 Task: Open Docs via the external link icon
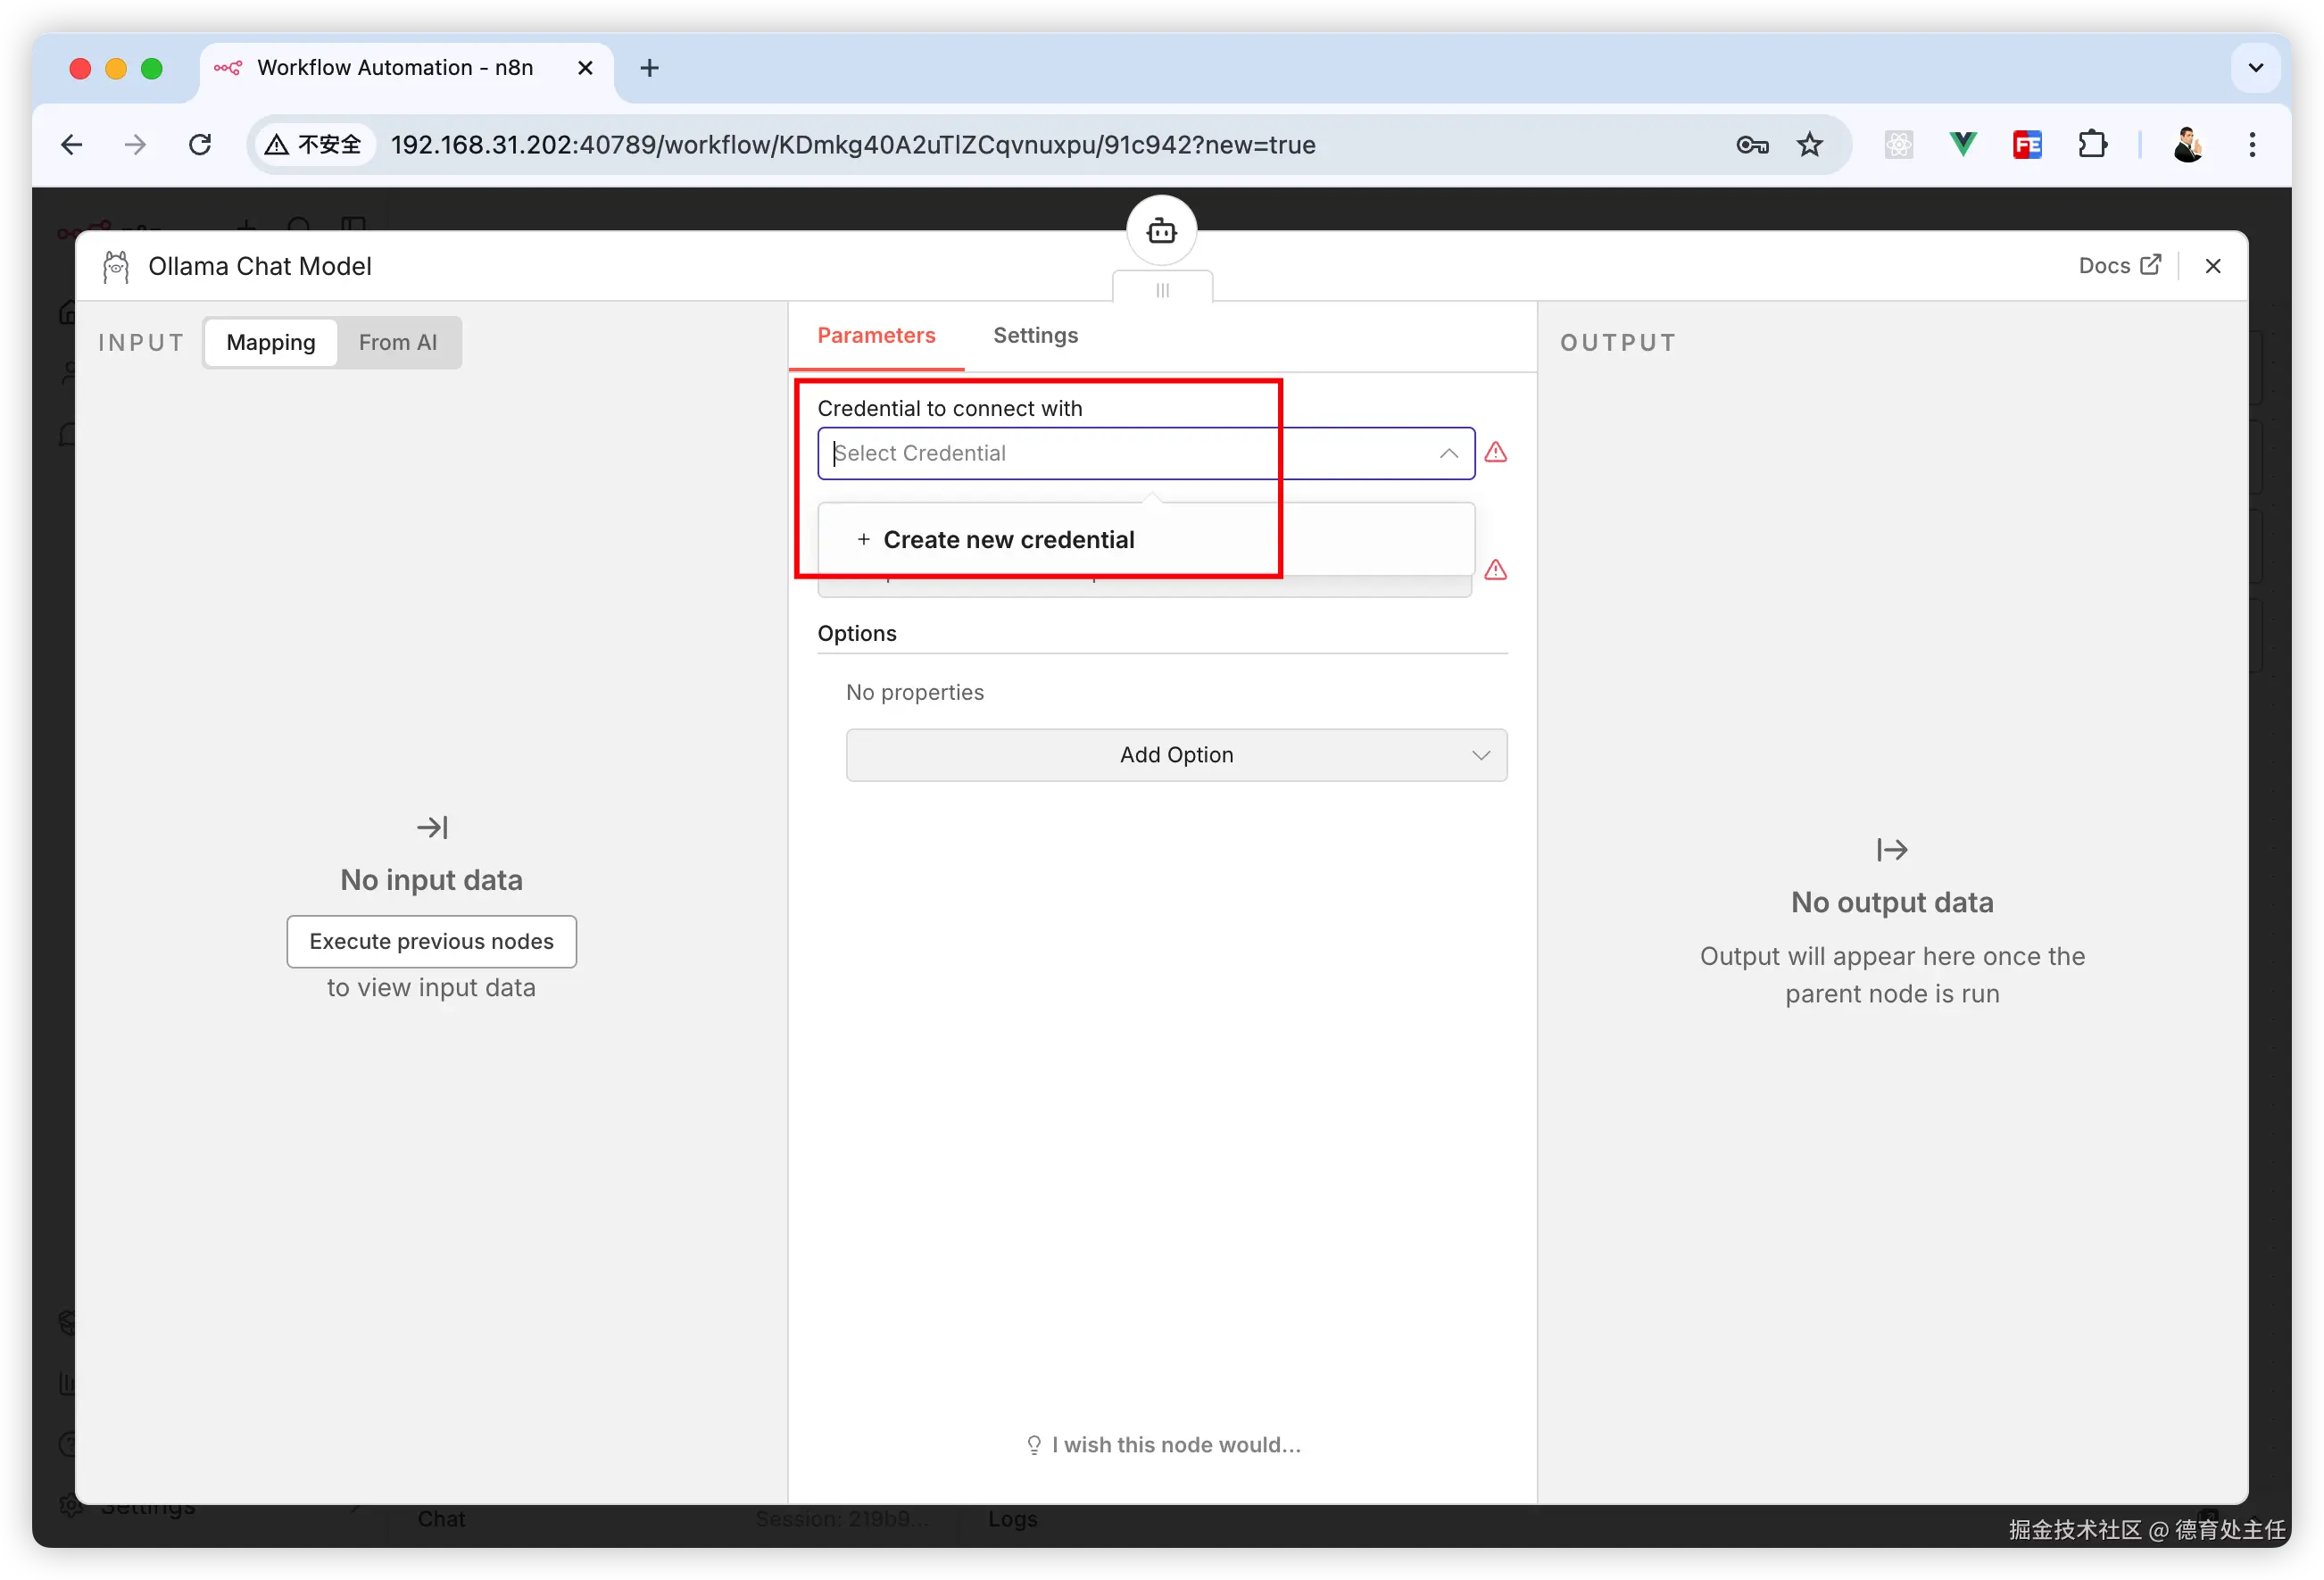tap(2150, 265)
